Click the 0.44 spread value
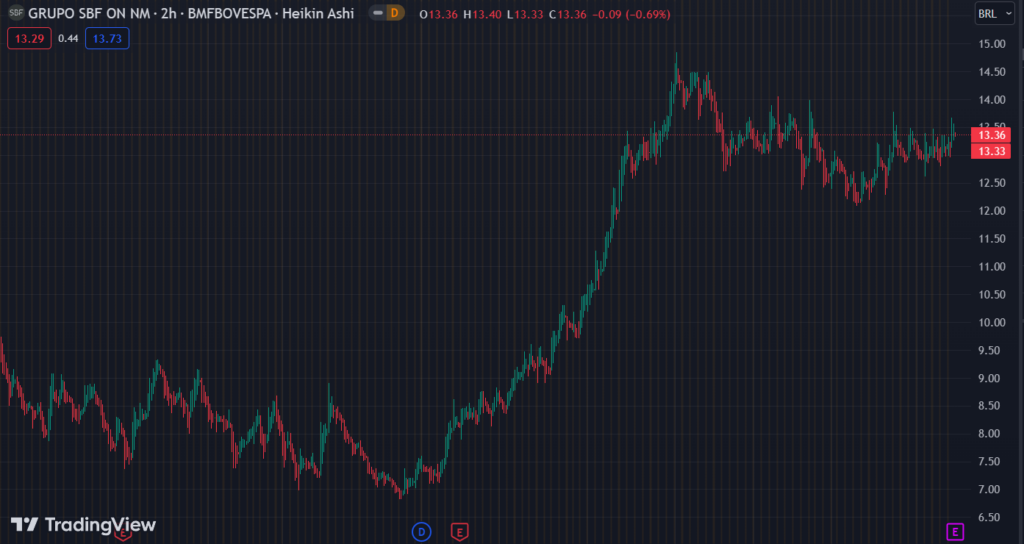This screenshot has height=544, width=1024. [68, 39]
